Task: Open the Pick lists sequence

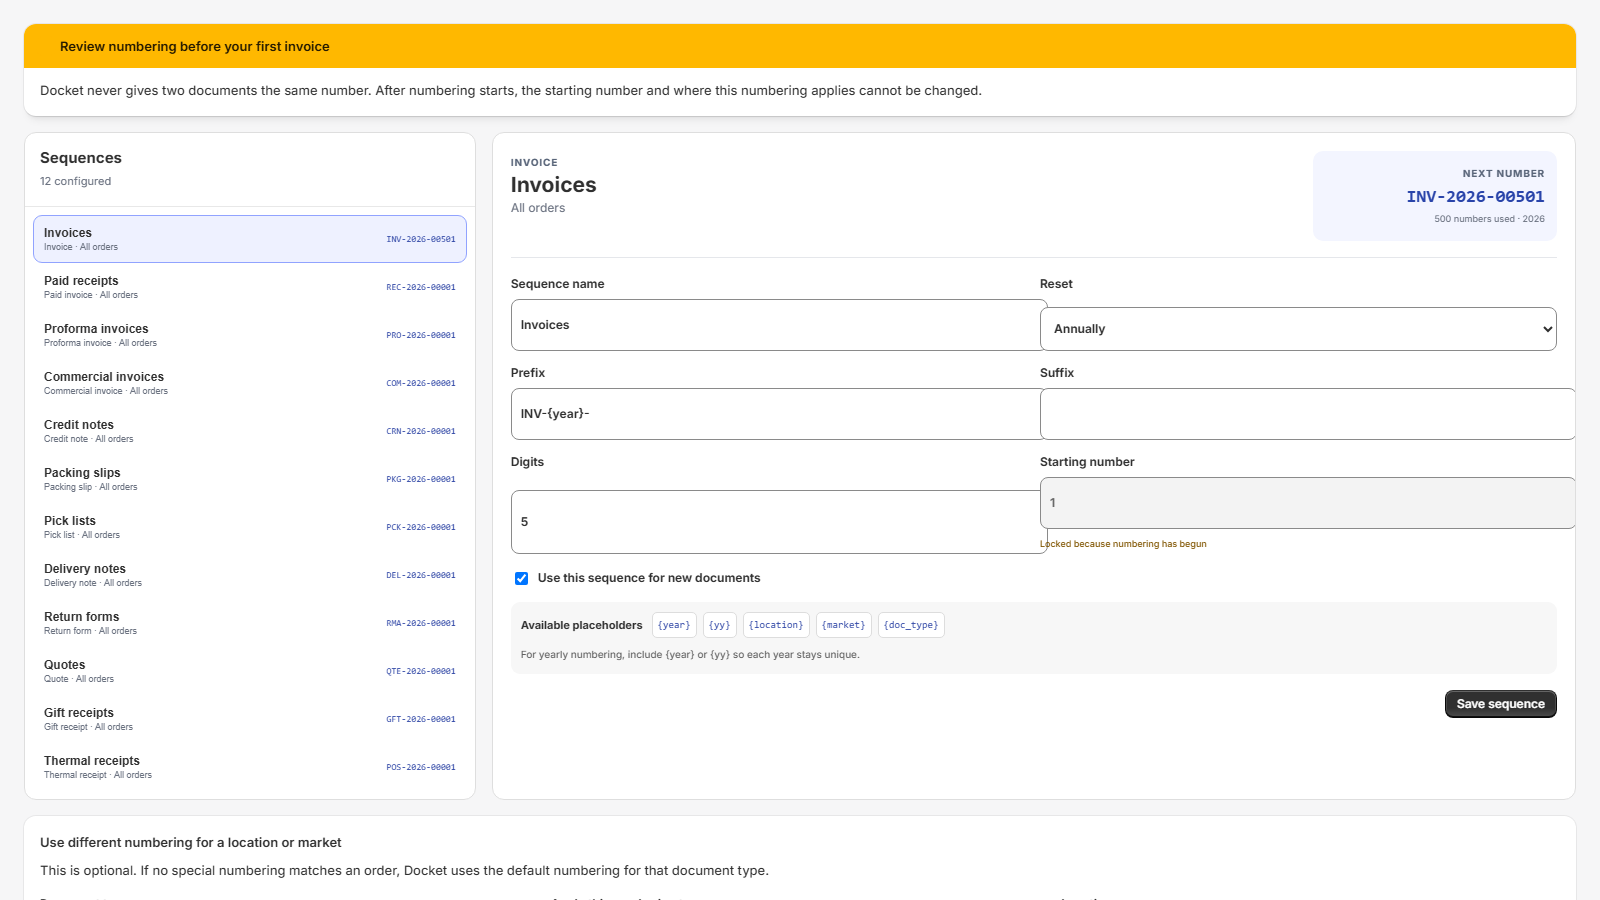Action: 250,527
